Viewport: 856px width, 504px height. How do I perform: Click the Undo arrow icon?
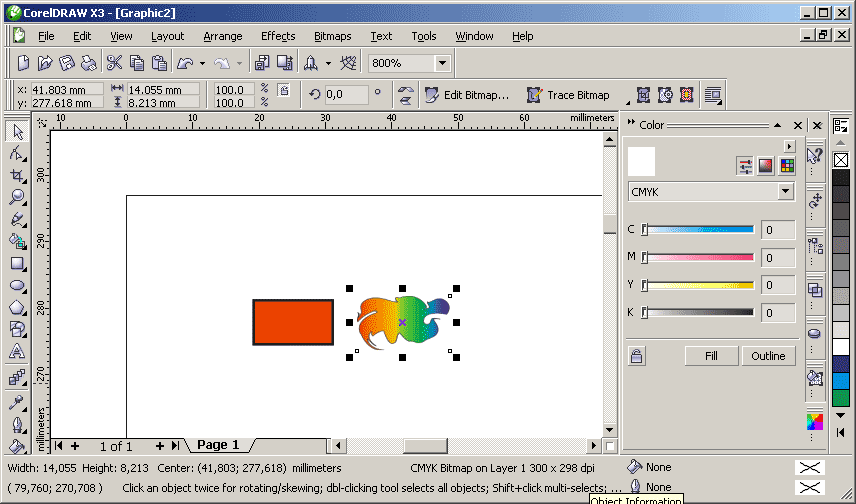pyautogui.click(x=185, y=63)
